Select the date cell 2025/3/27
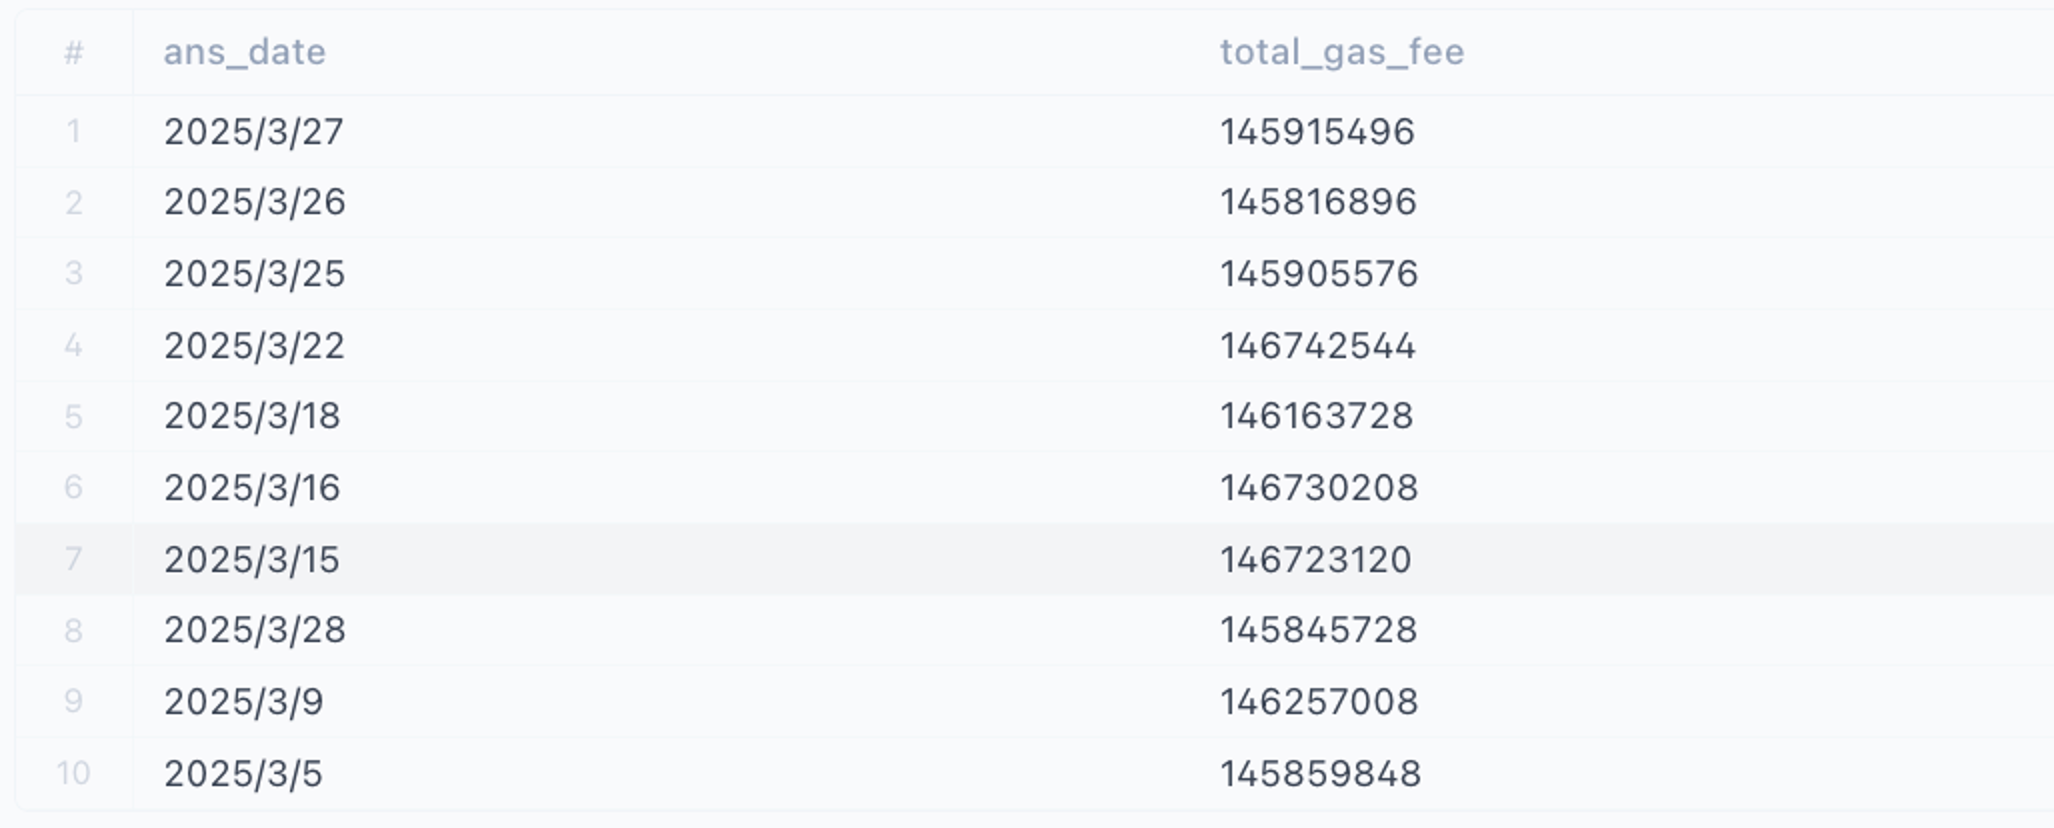Image resolution: width=2054 pixels, height=828 pixels. coord(254,132)
